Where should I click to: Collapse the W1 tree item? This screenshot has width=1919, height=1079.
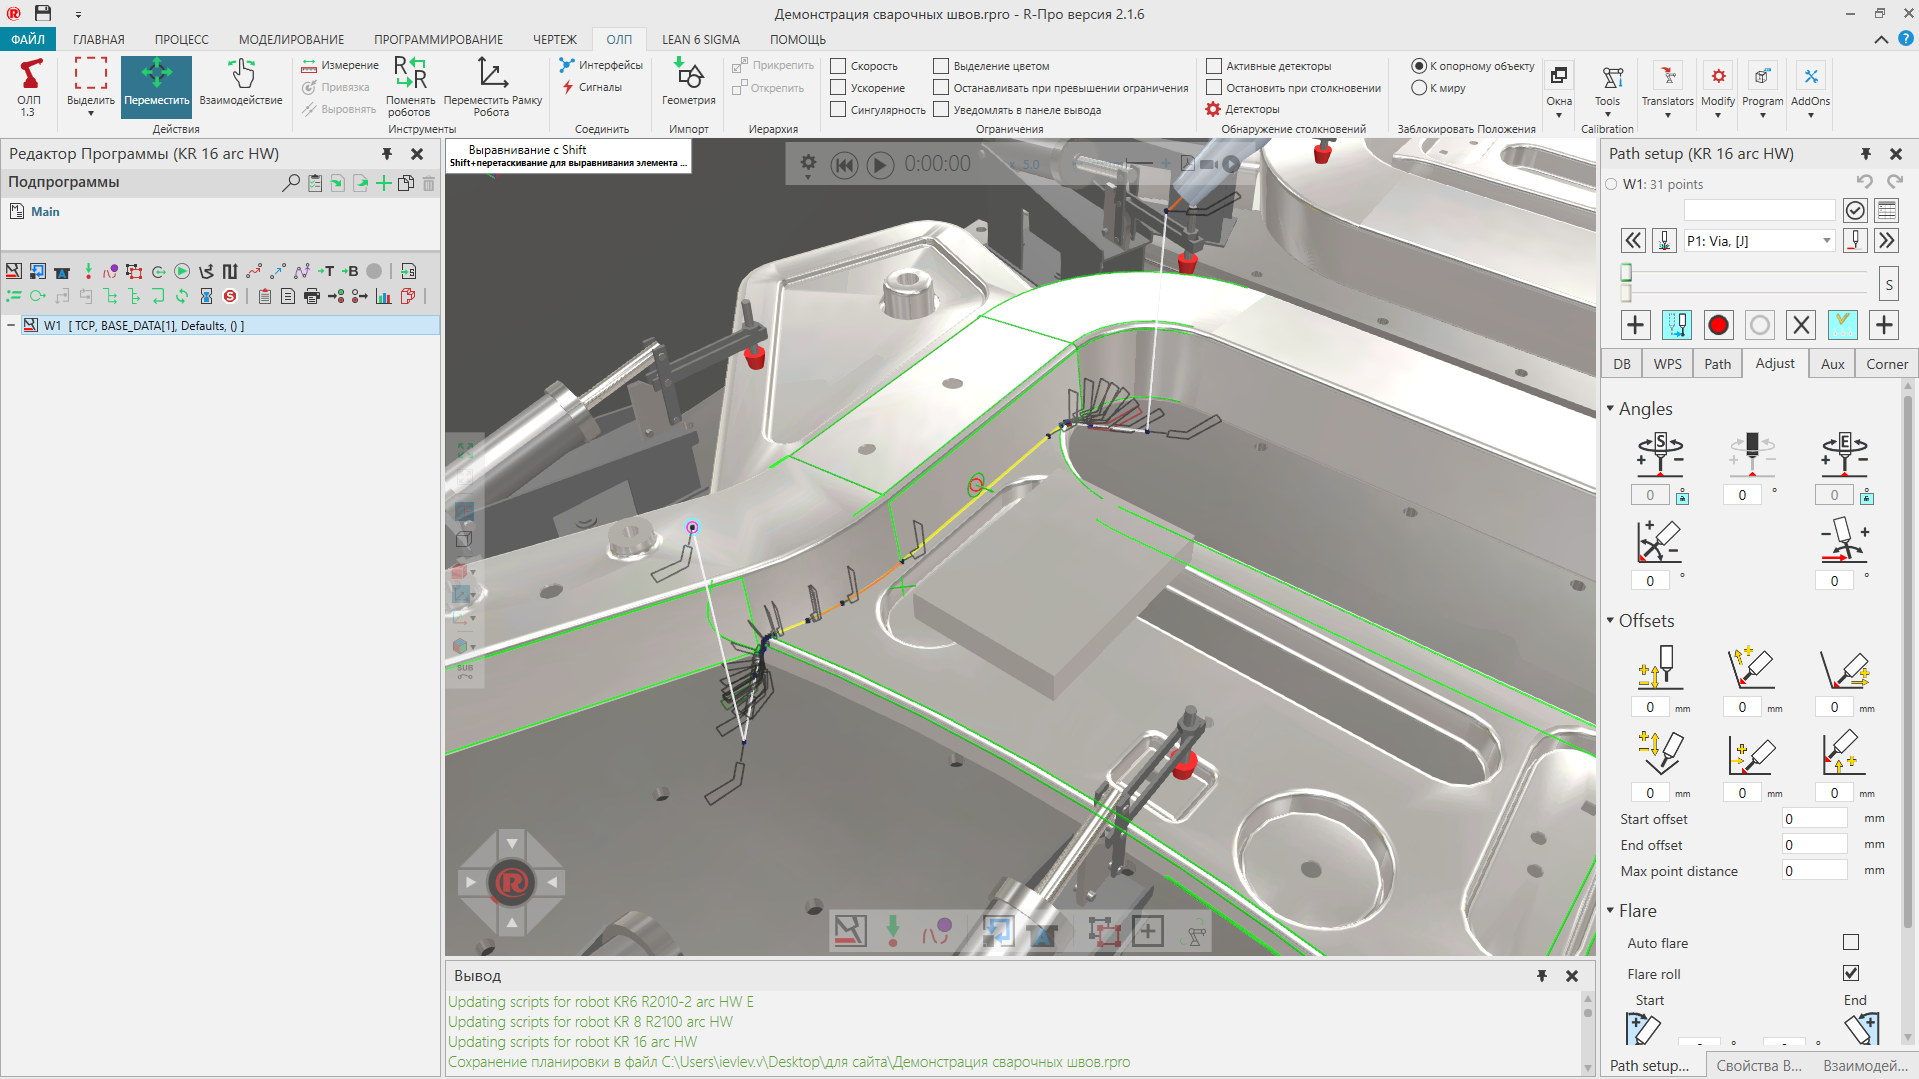[11, 326]
